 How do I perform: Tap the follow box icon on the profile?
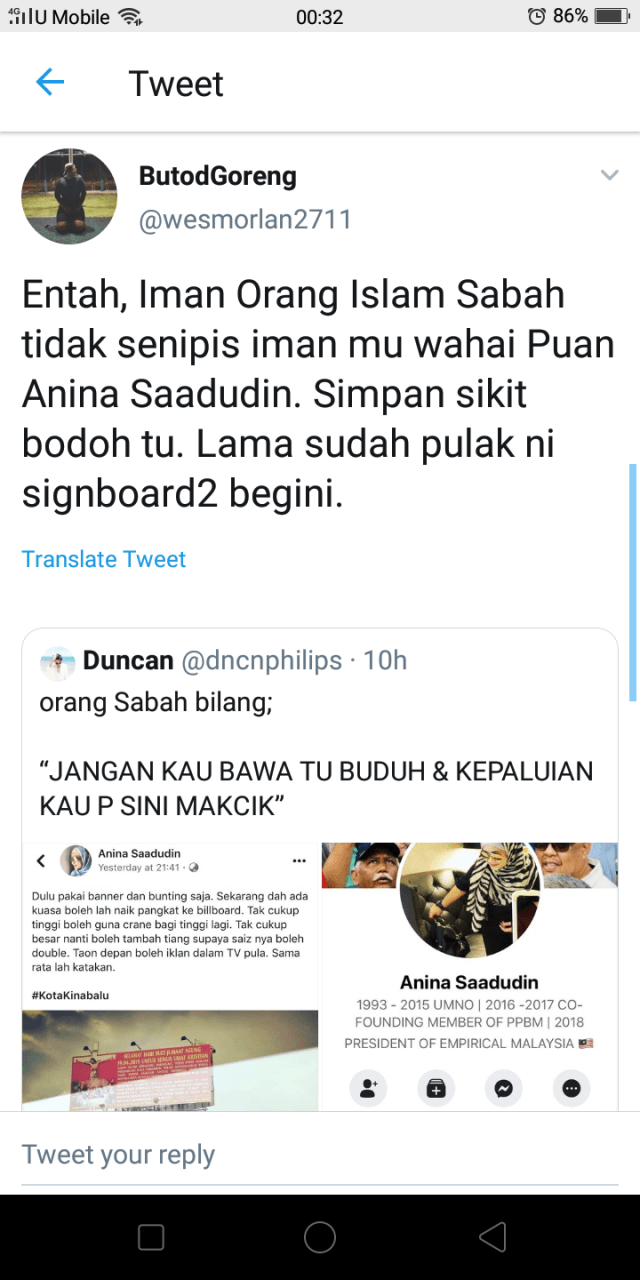(x=436, y=1088)
